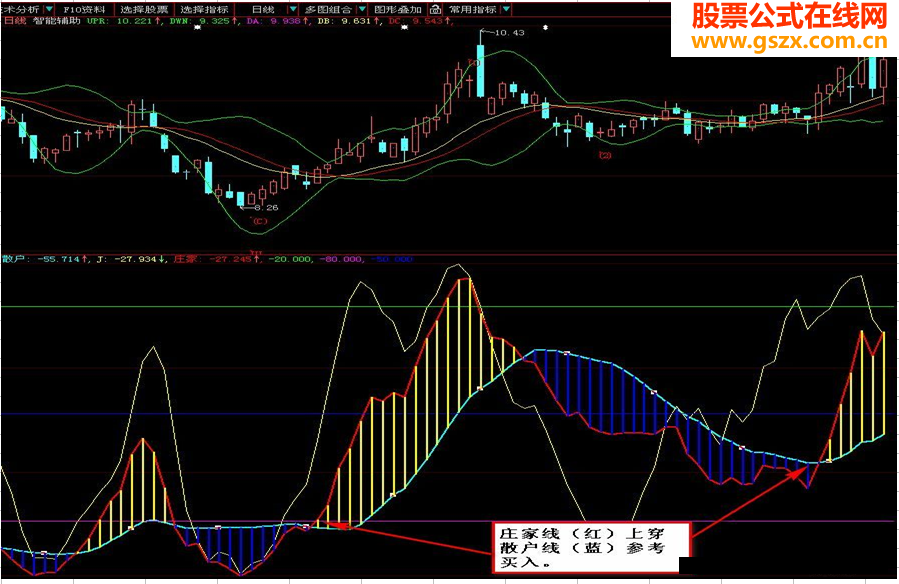Open 选择指标 indicator selector
The height and width of the screenshot is (584, 899).
[x=203, y=7]
